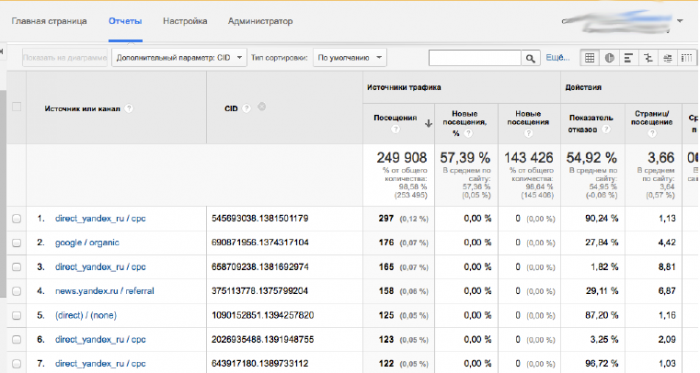Open help icon next to Источник или канал
The width and height of the screenshot is (700, 373).
[x=129, y=108]
